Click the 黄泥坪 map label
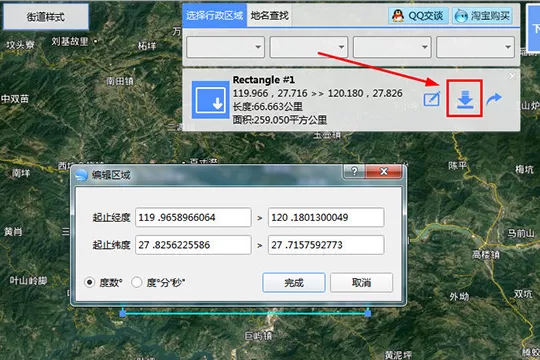Screen dimensions: 540x360 coord(398,354)
